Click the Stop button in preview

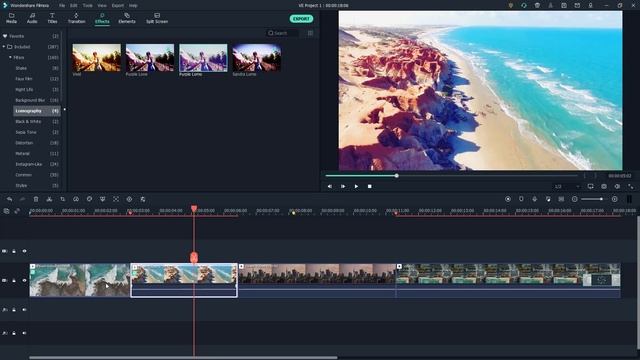pos(369,187)
